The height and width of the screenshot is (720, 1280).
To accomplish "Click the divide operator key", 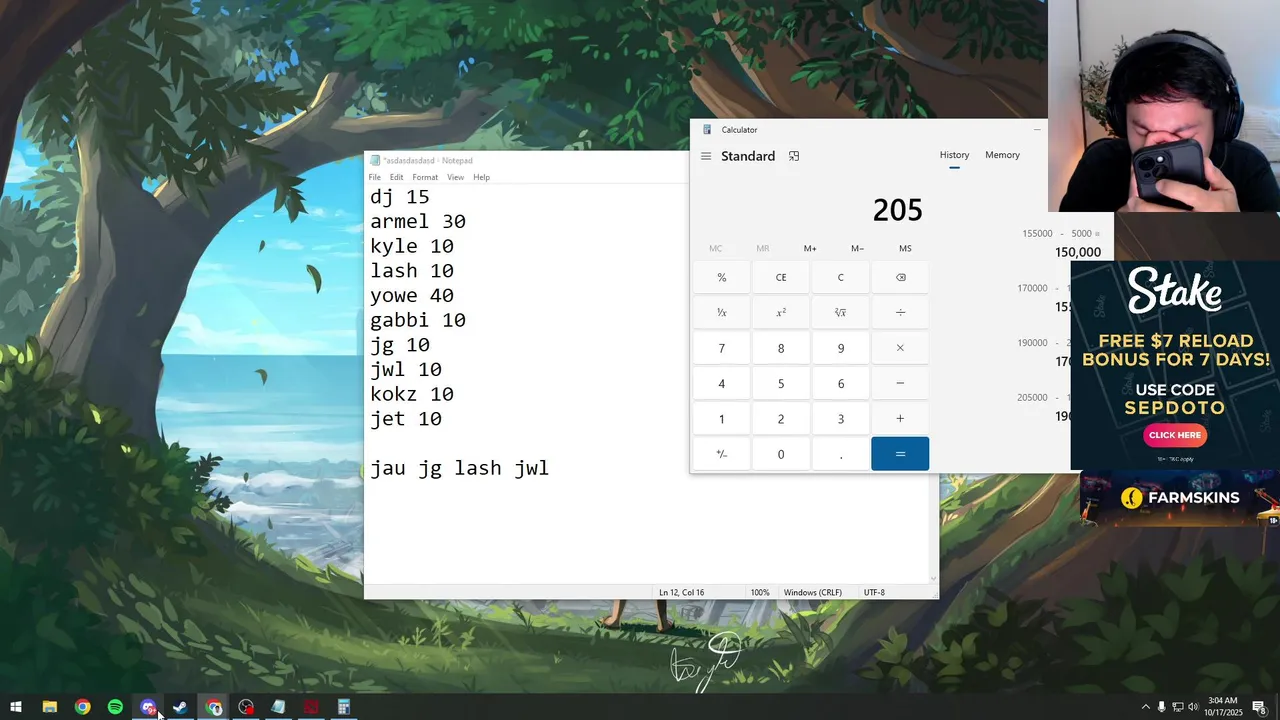I will (x=900, y=313).
